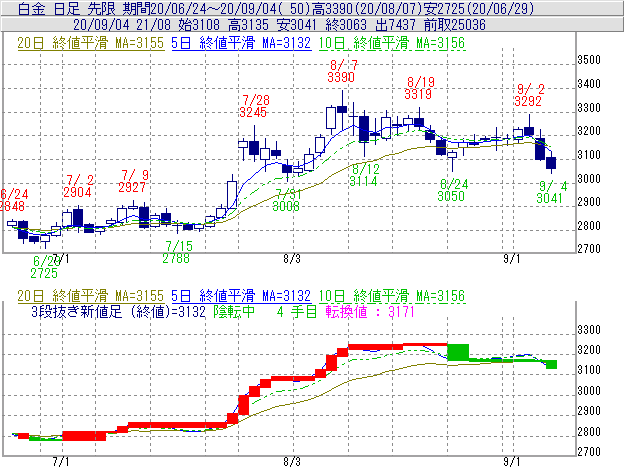Click the 前取25036 value in header
Image resolution: width=624 pixels, height=474 pixels.
click(x=454, y=25)
